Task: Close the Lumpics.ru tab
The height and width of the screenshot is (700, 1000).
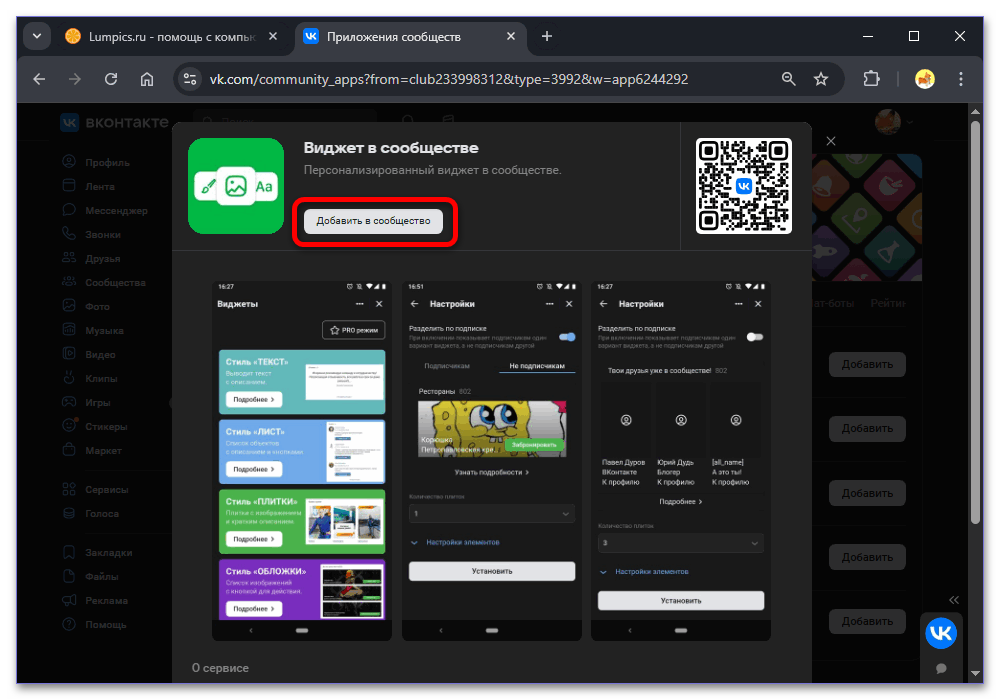Action: [273, 36]
